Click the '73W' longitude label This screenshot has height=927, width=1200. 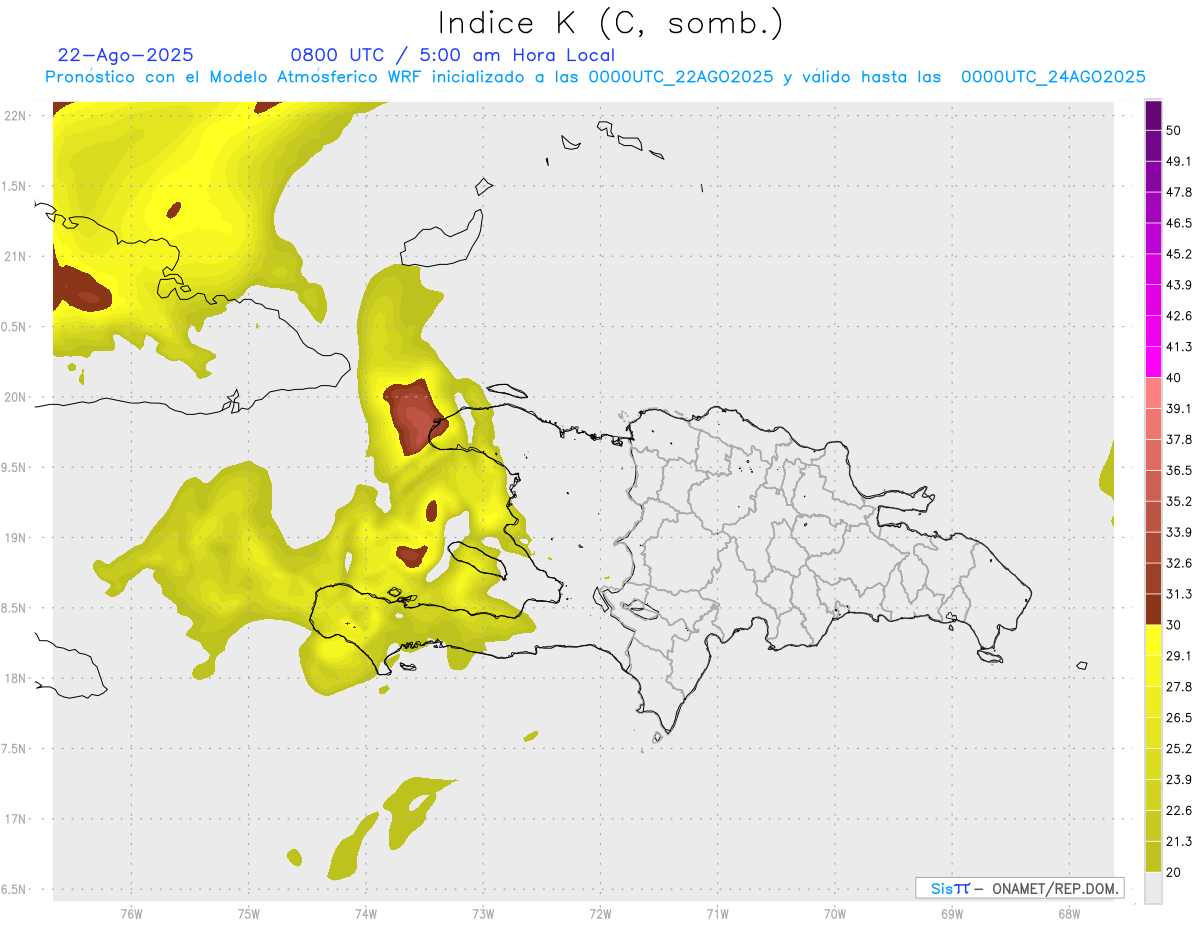click(483, 914)
